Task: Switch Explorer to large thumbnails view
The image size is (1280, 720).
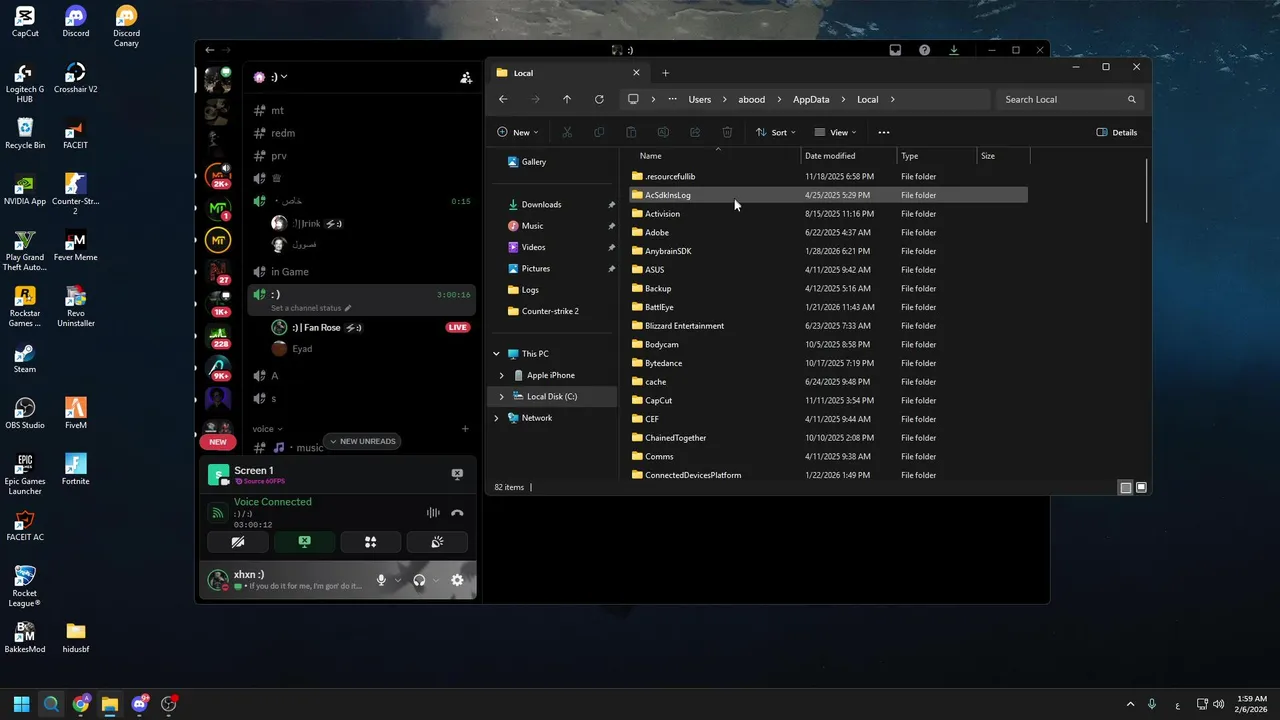Action: [x=1141, y=487]
